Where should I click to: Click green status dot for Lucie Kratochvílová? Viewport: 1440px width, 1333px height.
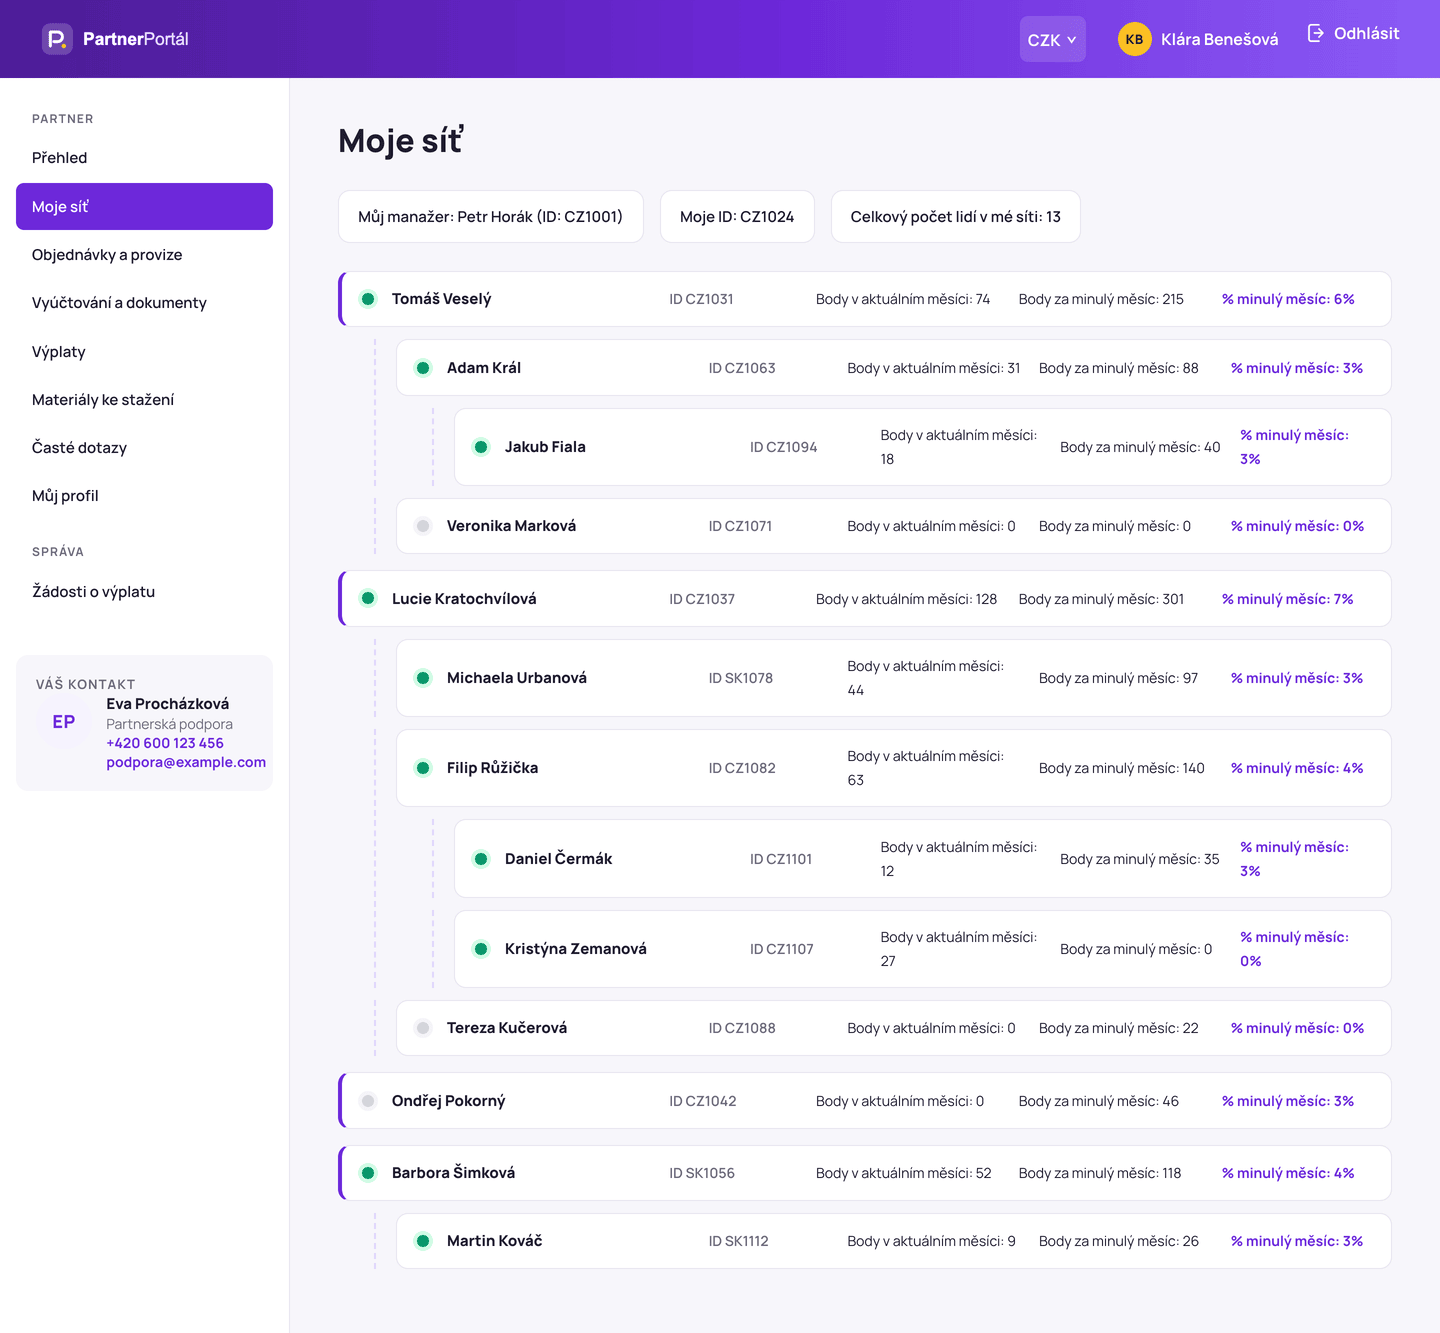tap(368, 599)
